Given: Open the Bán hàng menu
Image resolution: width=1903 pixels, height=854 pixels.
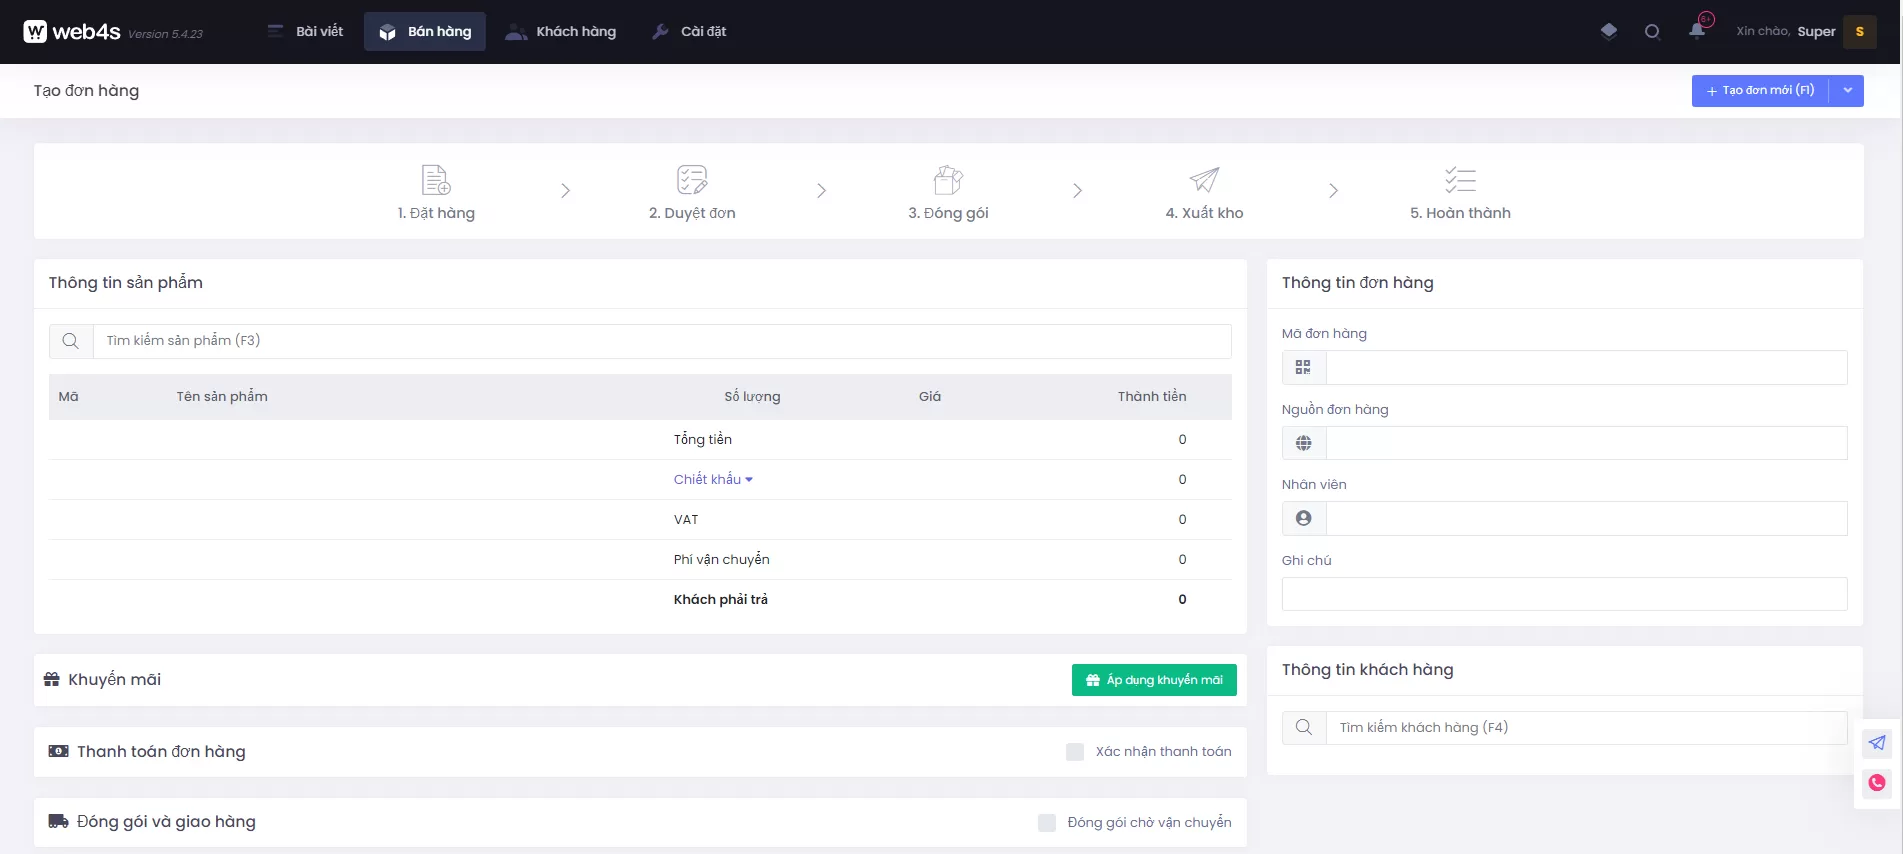Looking at the screenshot, I should click(425, 32).
